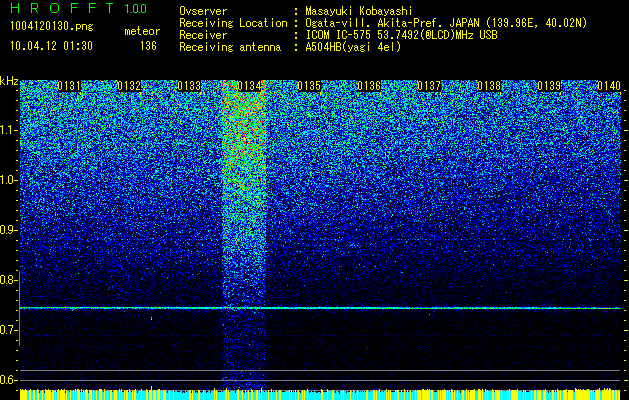Viewport: 629px width, 400px height.
Task: Click the yellow-cyan signal level strip at bottom
Action: click(320, 394)
